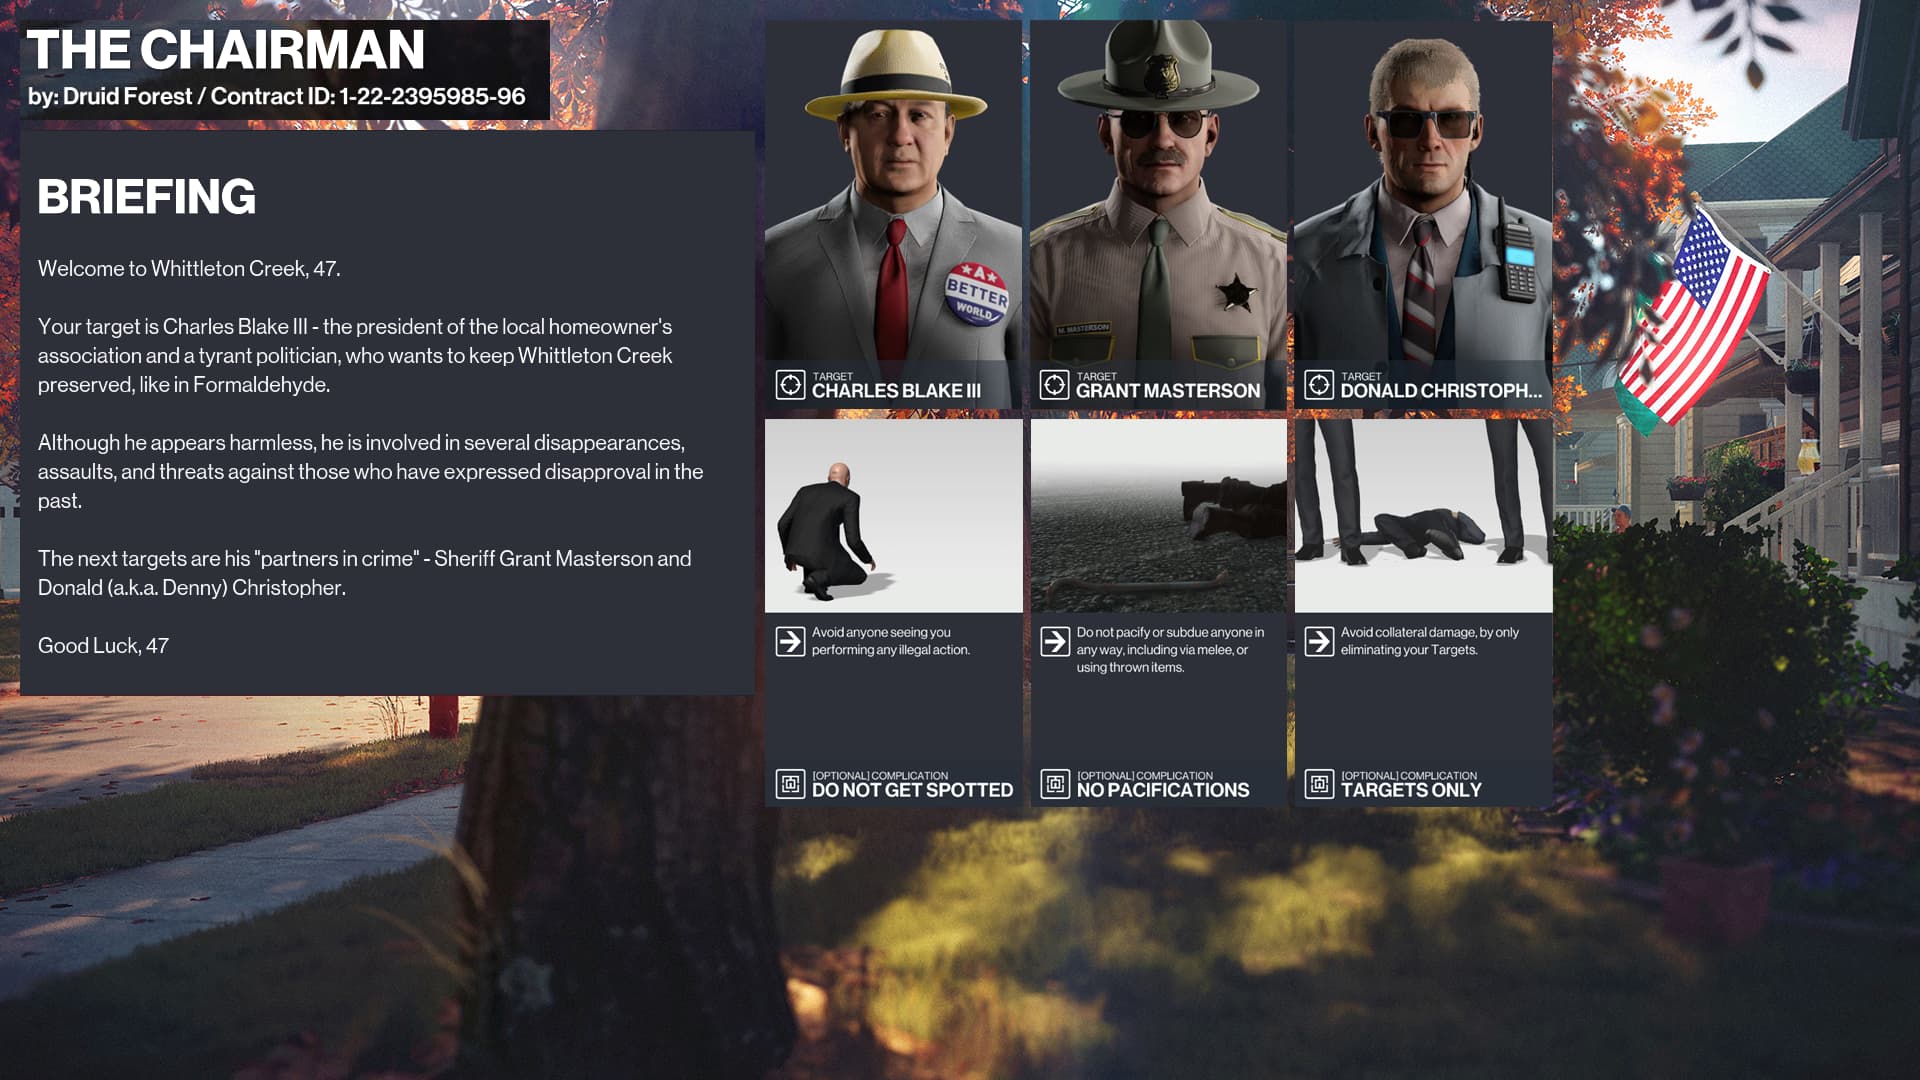Click 'Welcome to Whittleton Creek, 47.' line
Image resolution: width=1920 pixels, height=1080 pixels.
(189, 269)
